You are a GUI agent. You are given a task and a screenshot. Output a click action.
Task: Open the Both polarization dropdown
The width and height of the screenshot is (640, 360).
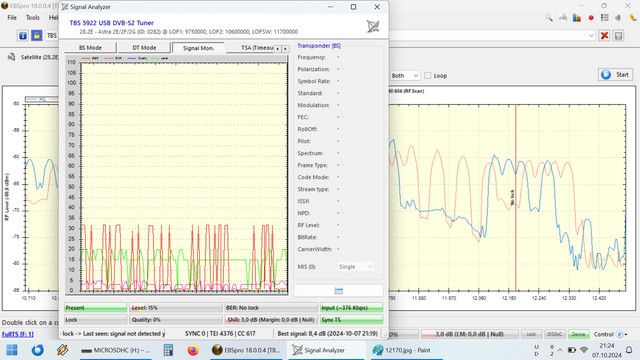point(404,76)
